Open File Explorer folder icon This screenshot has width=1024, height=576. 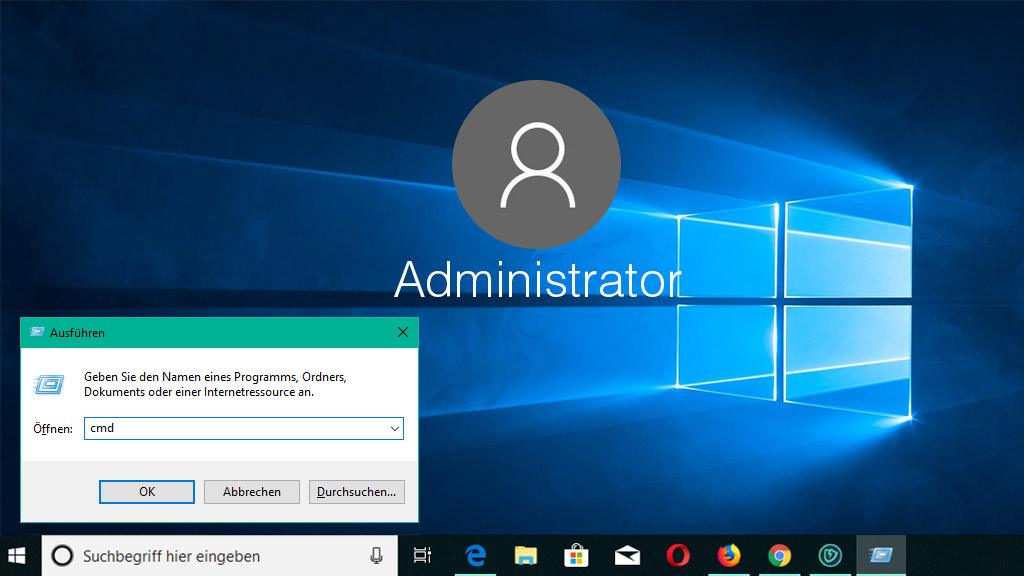point(526,556)
